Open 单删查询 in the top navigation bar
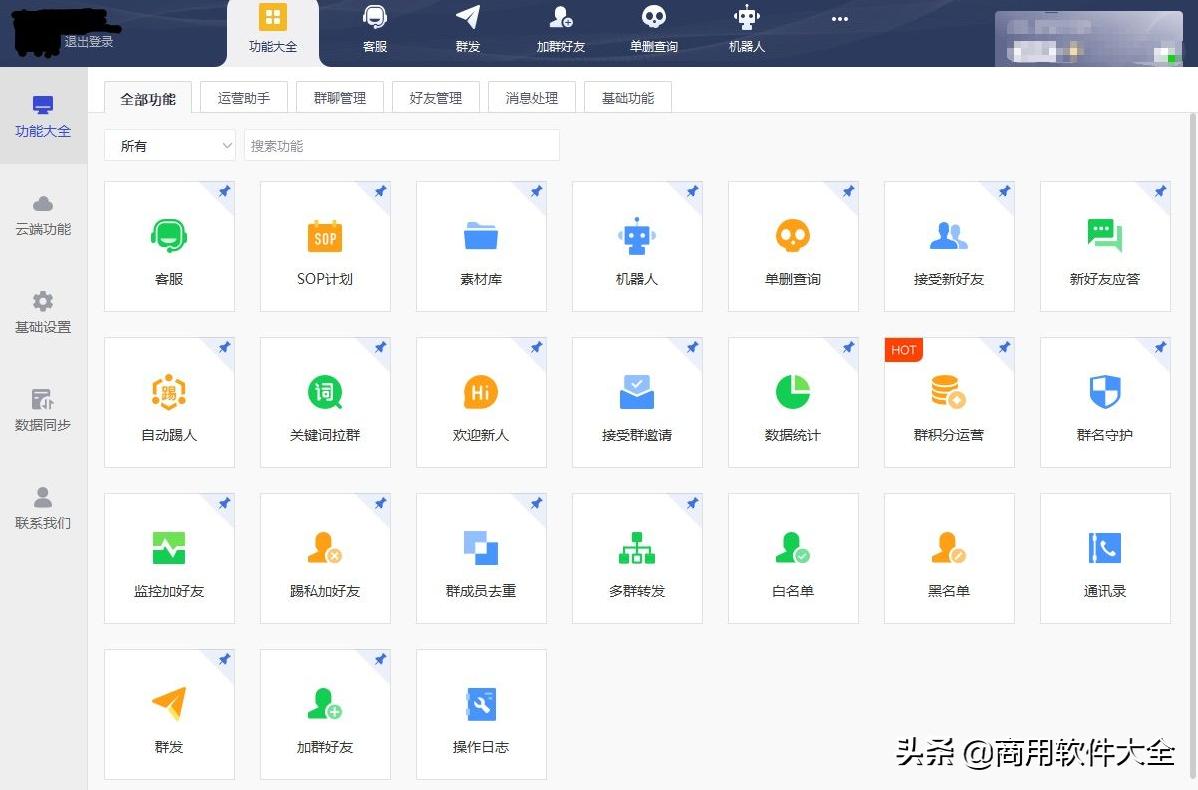Screen dimensions: 1198x790 [x=653, y=28]
